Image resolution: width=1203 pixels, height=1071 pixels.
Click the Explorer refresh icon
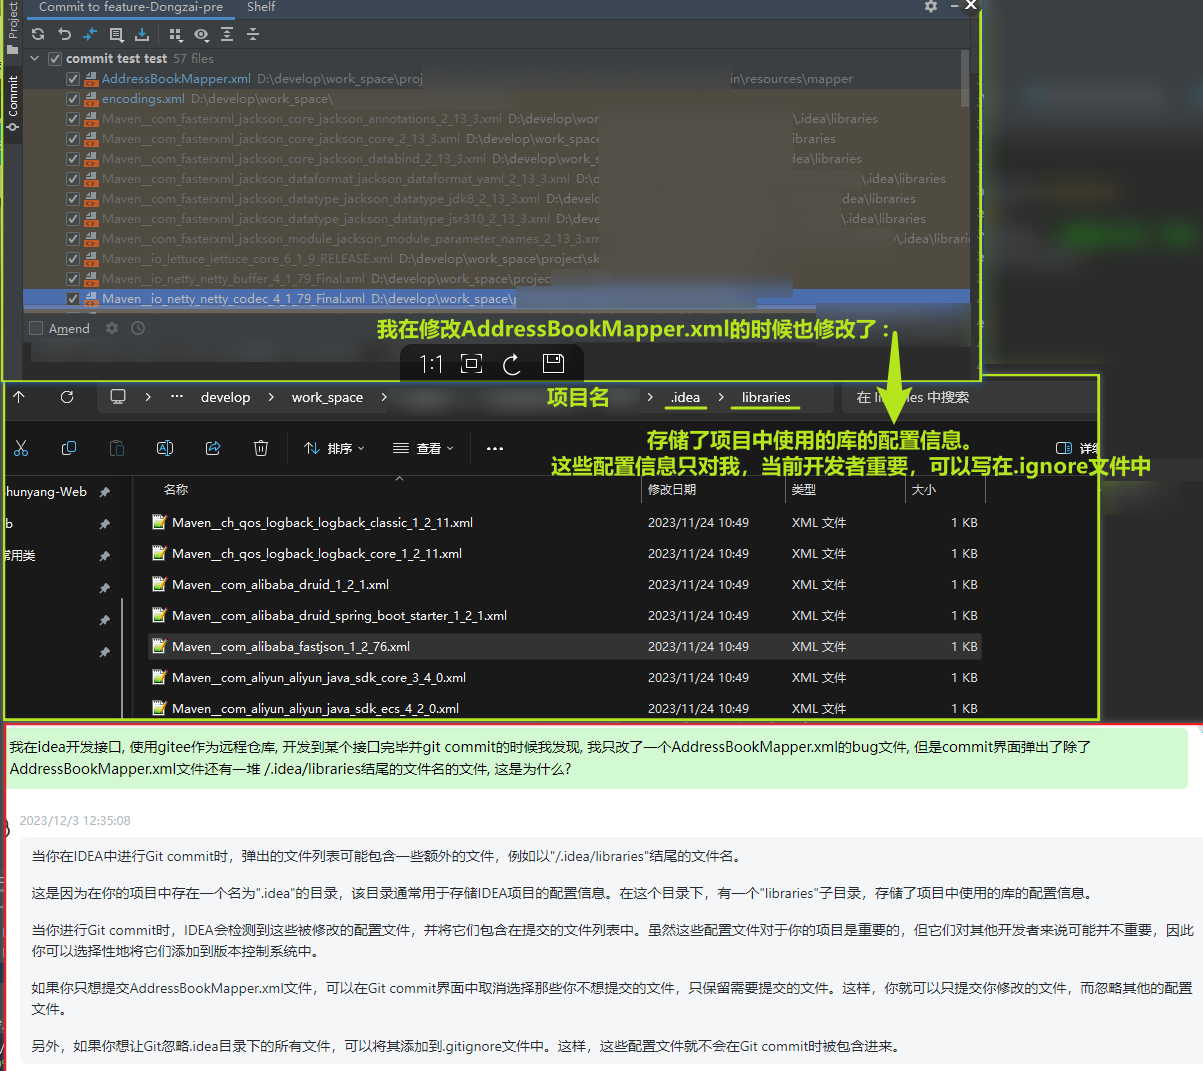(x=67, y=397)
